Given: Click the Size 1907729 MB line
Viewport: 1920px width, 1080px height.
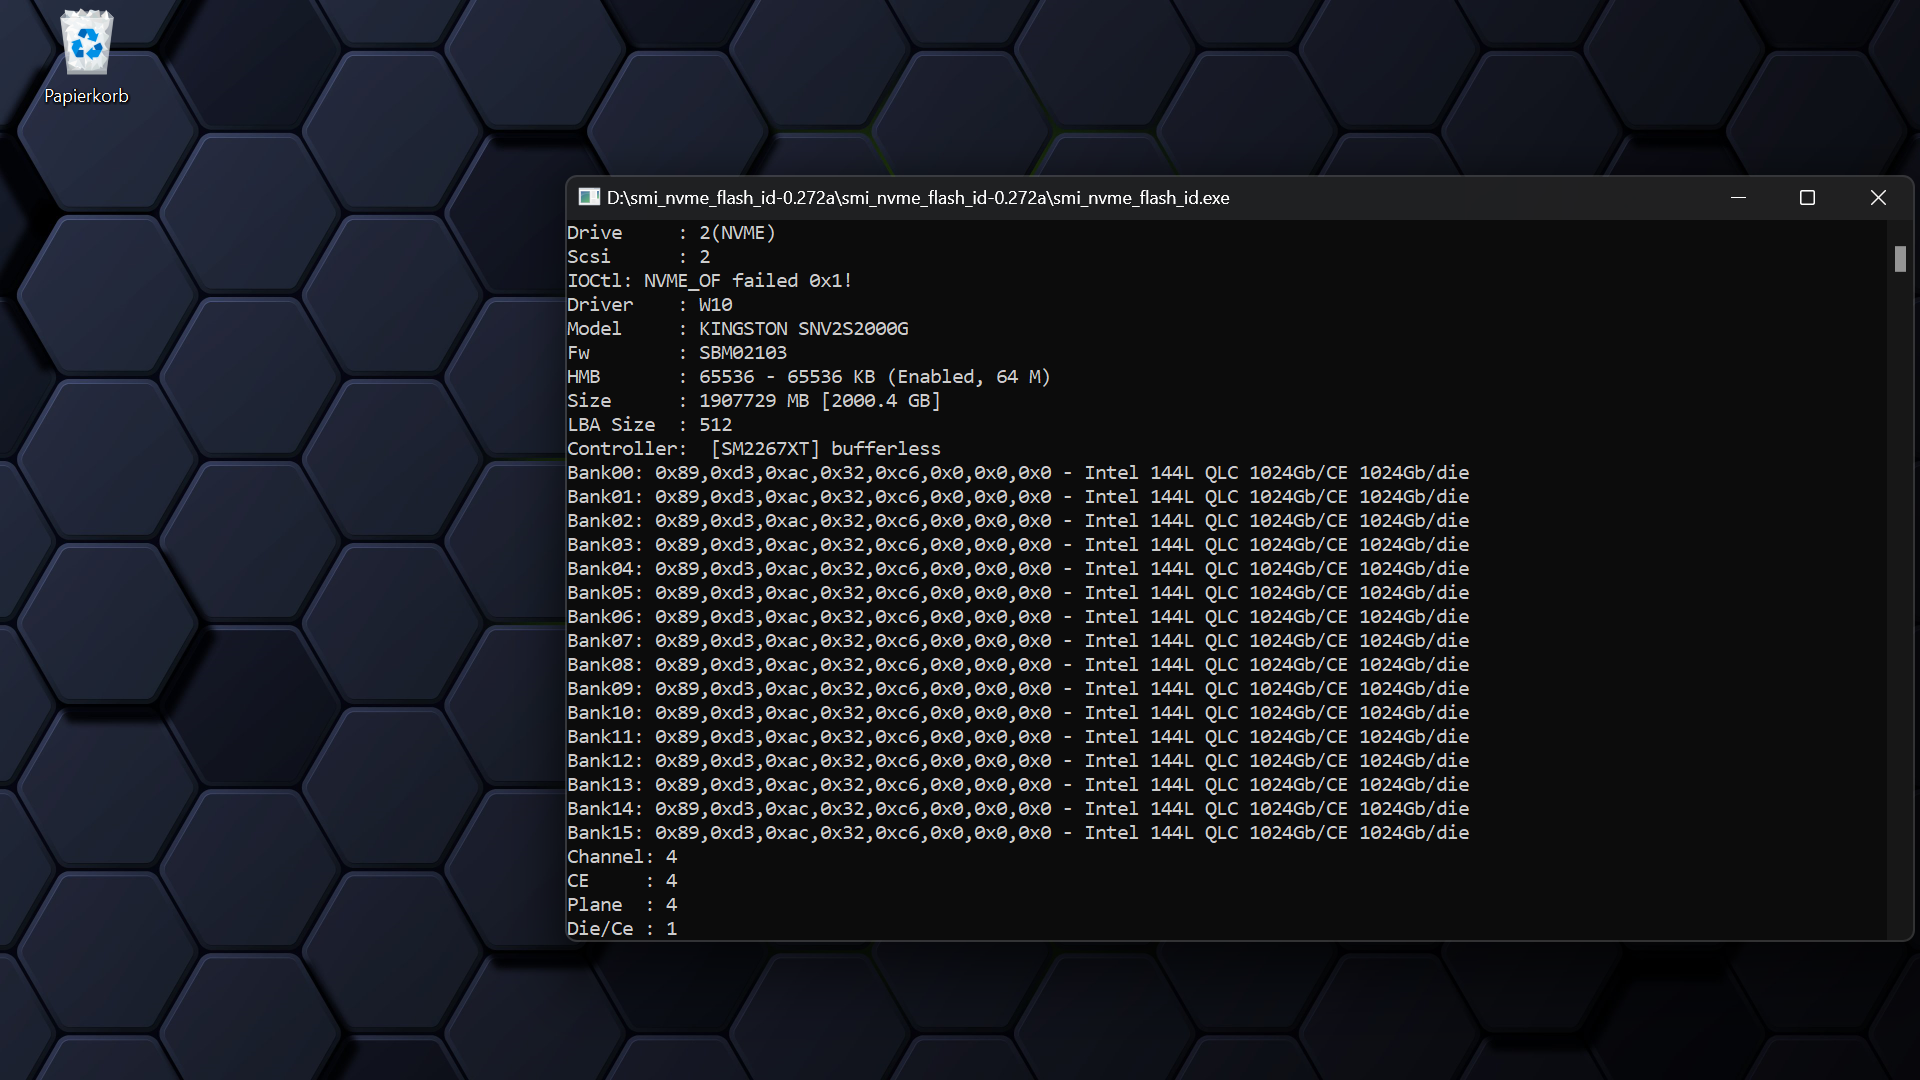Looking at the screenshot, I should [x=753, y=401].
